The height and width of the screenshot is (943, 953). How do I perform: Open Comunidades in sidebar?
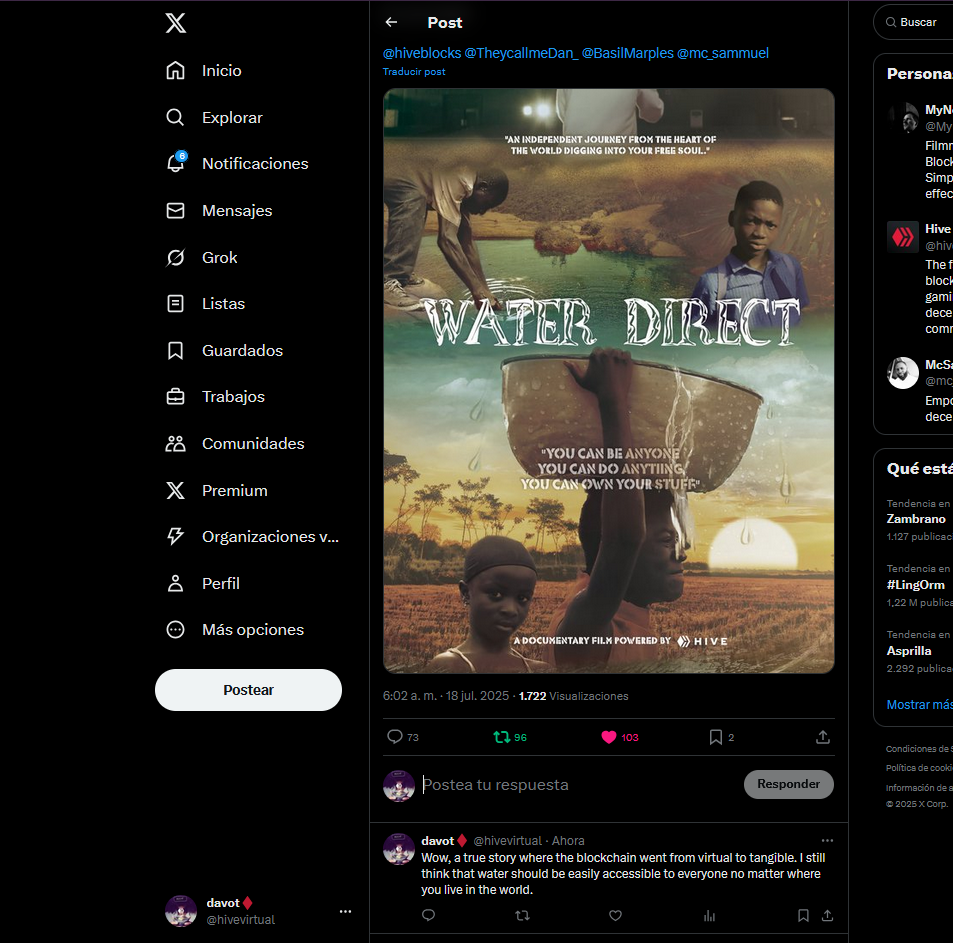[235, 444]
